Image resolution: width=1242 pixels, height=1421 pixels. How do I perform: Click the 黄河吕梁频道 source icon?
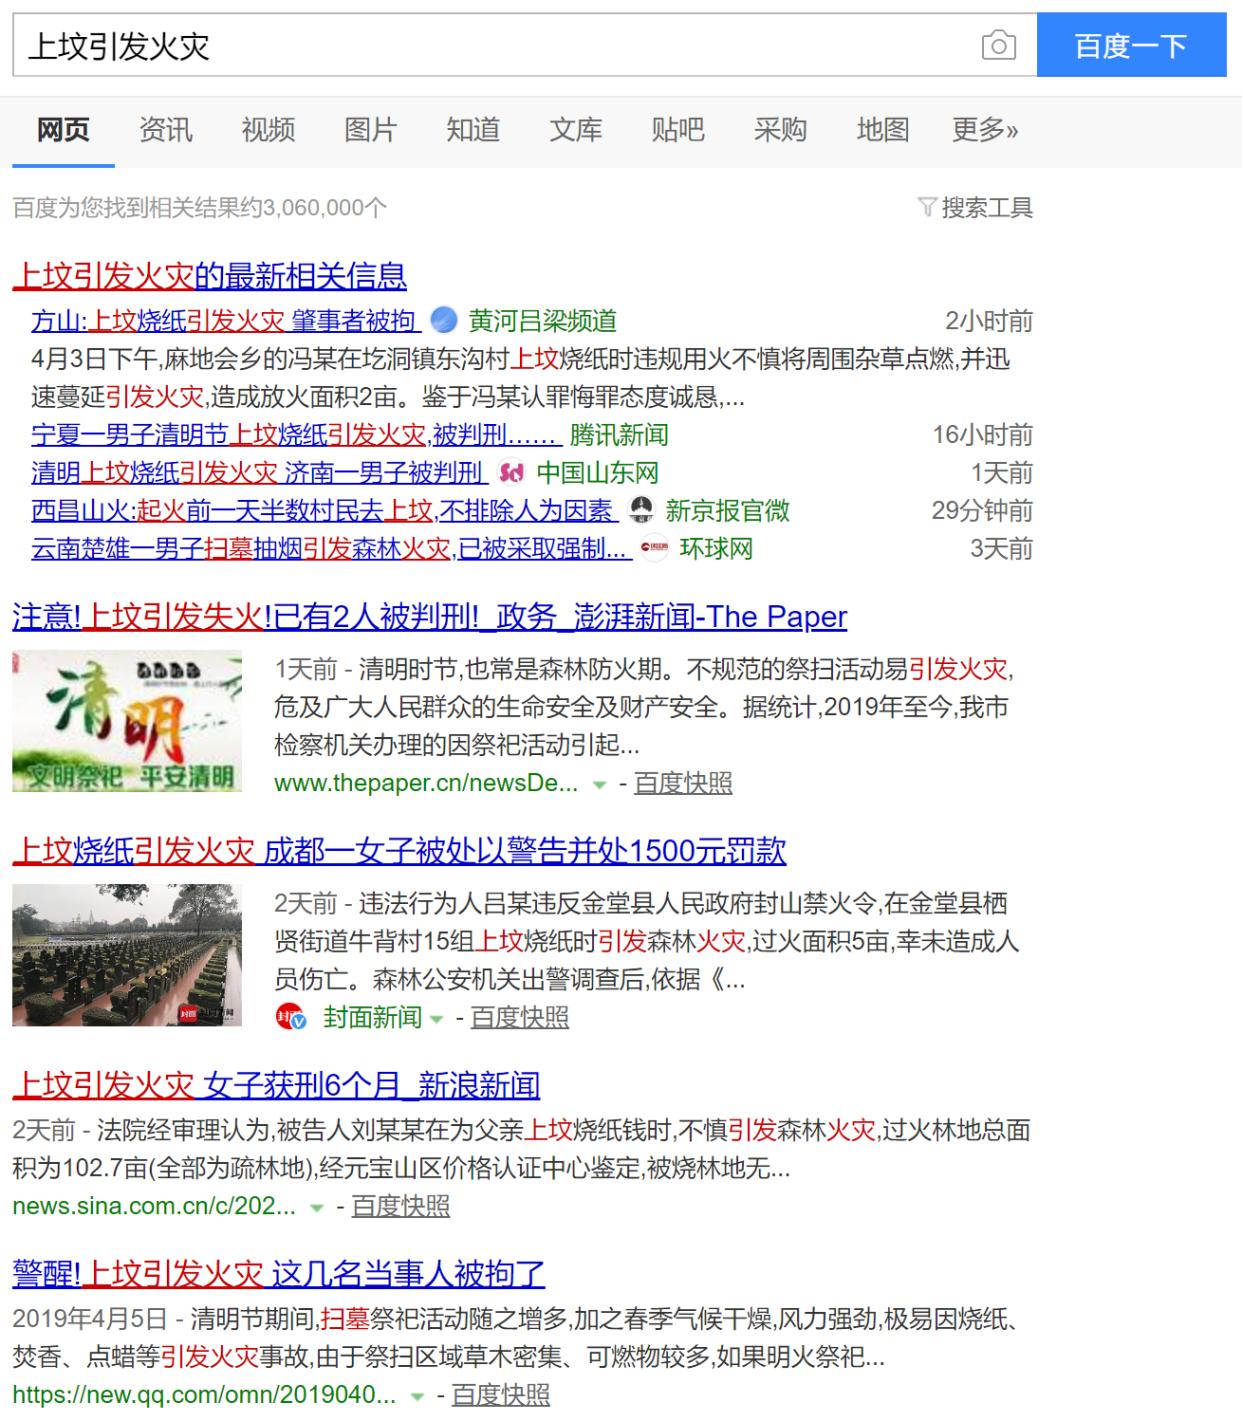click(x=444, y=320)
